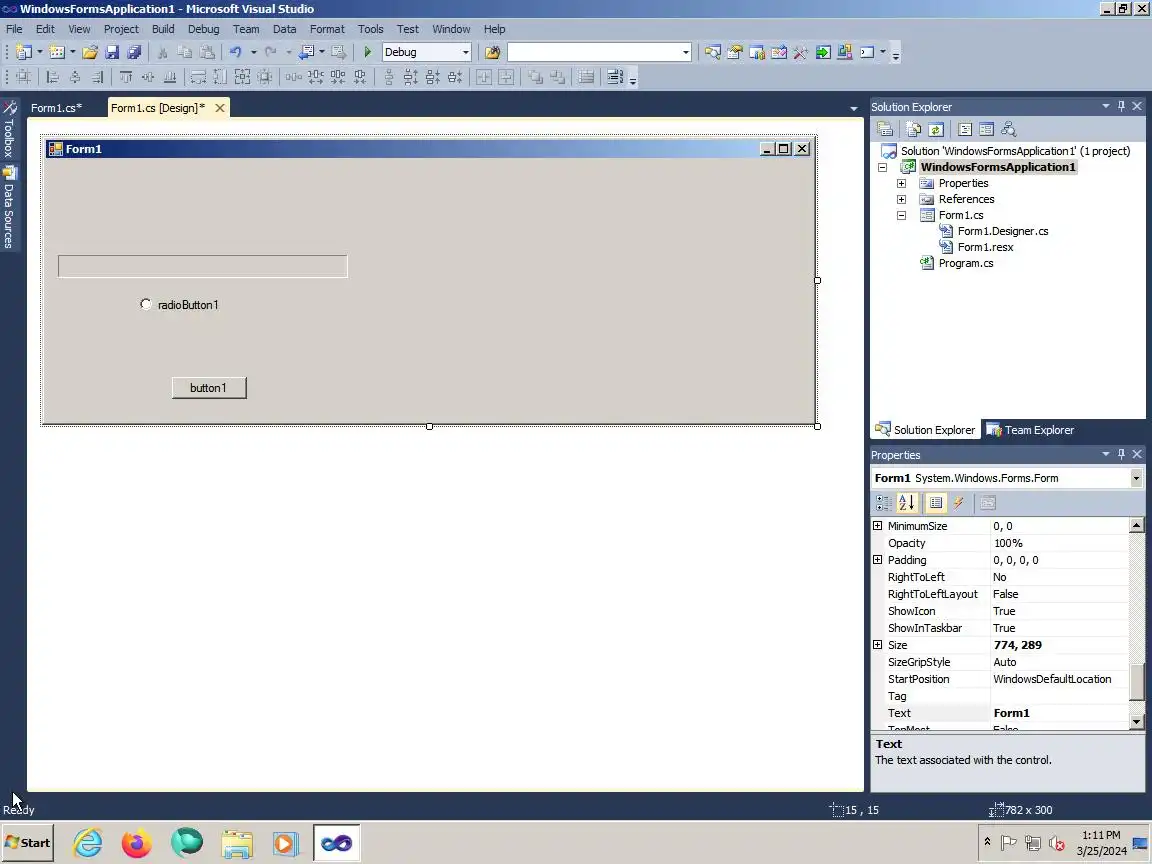
Task: Click the text box control on the form
Action: click(x=203, y=267)
